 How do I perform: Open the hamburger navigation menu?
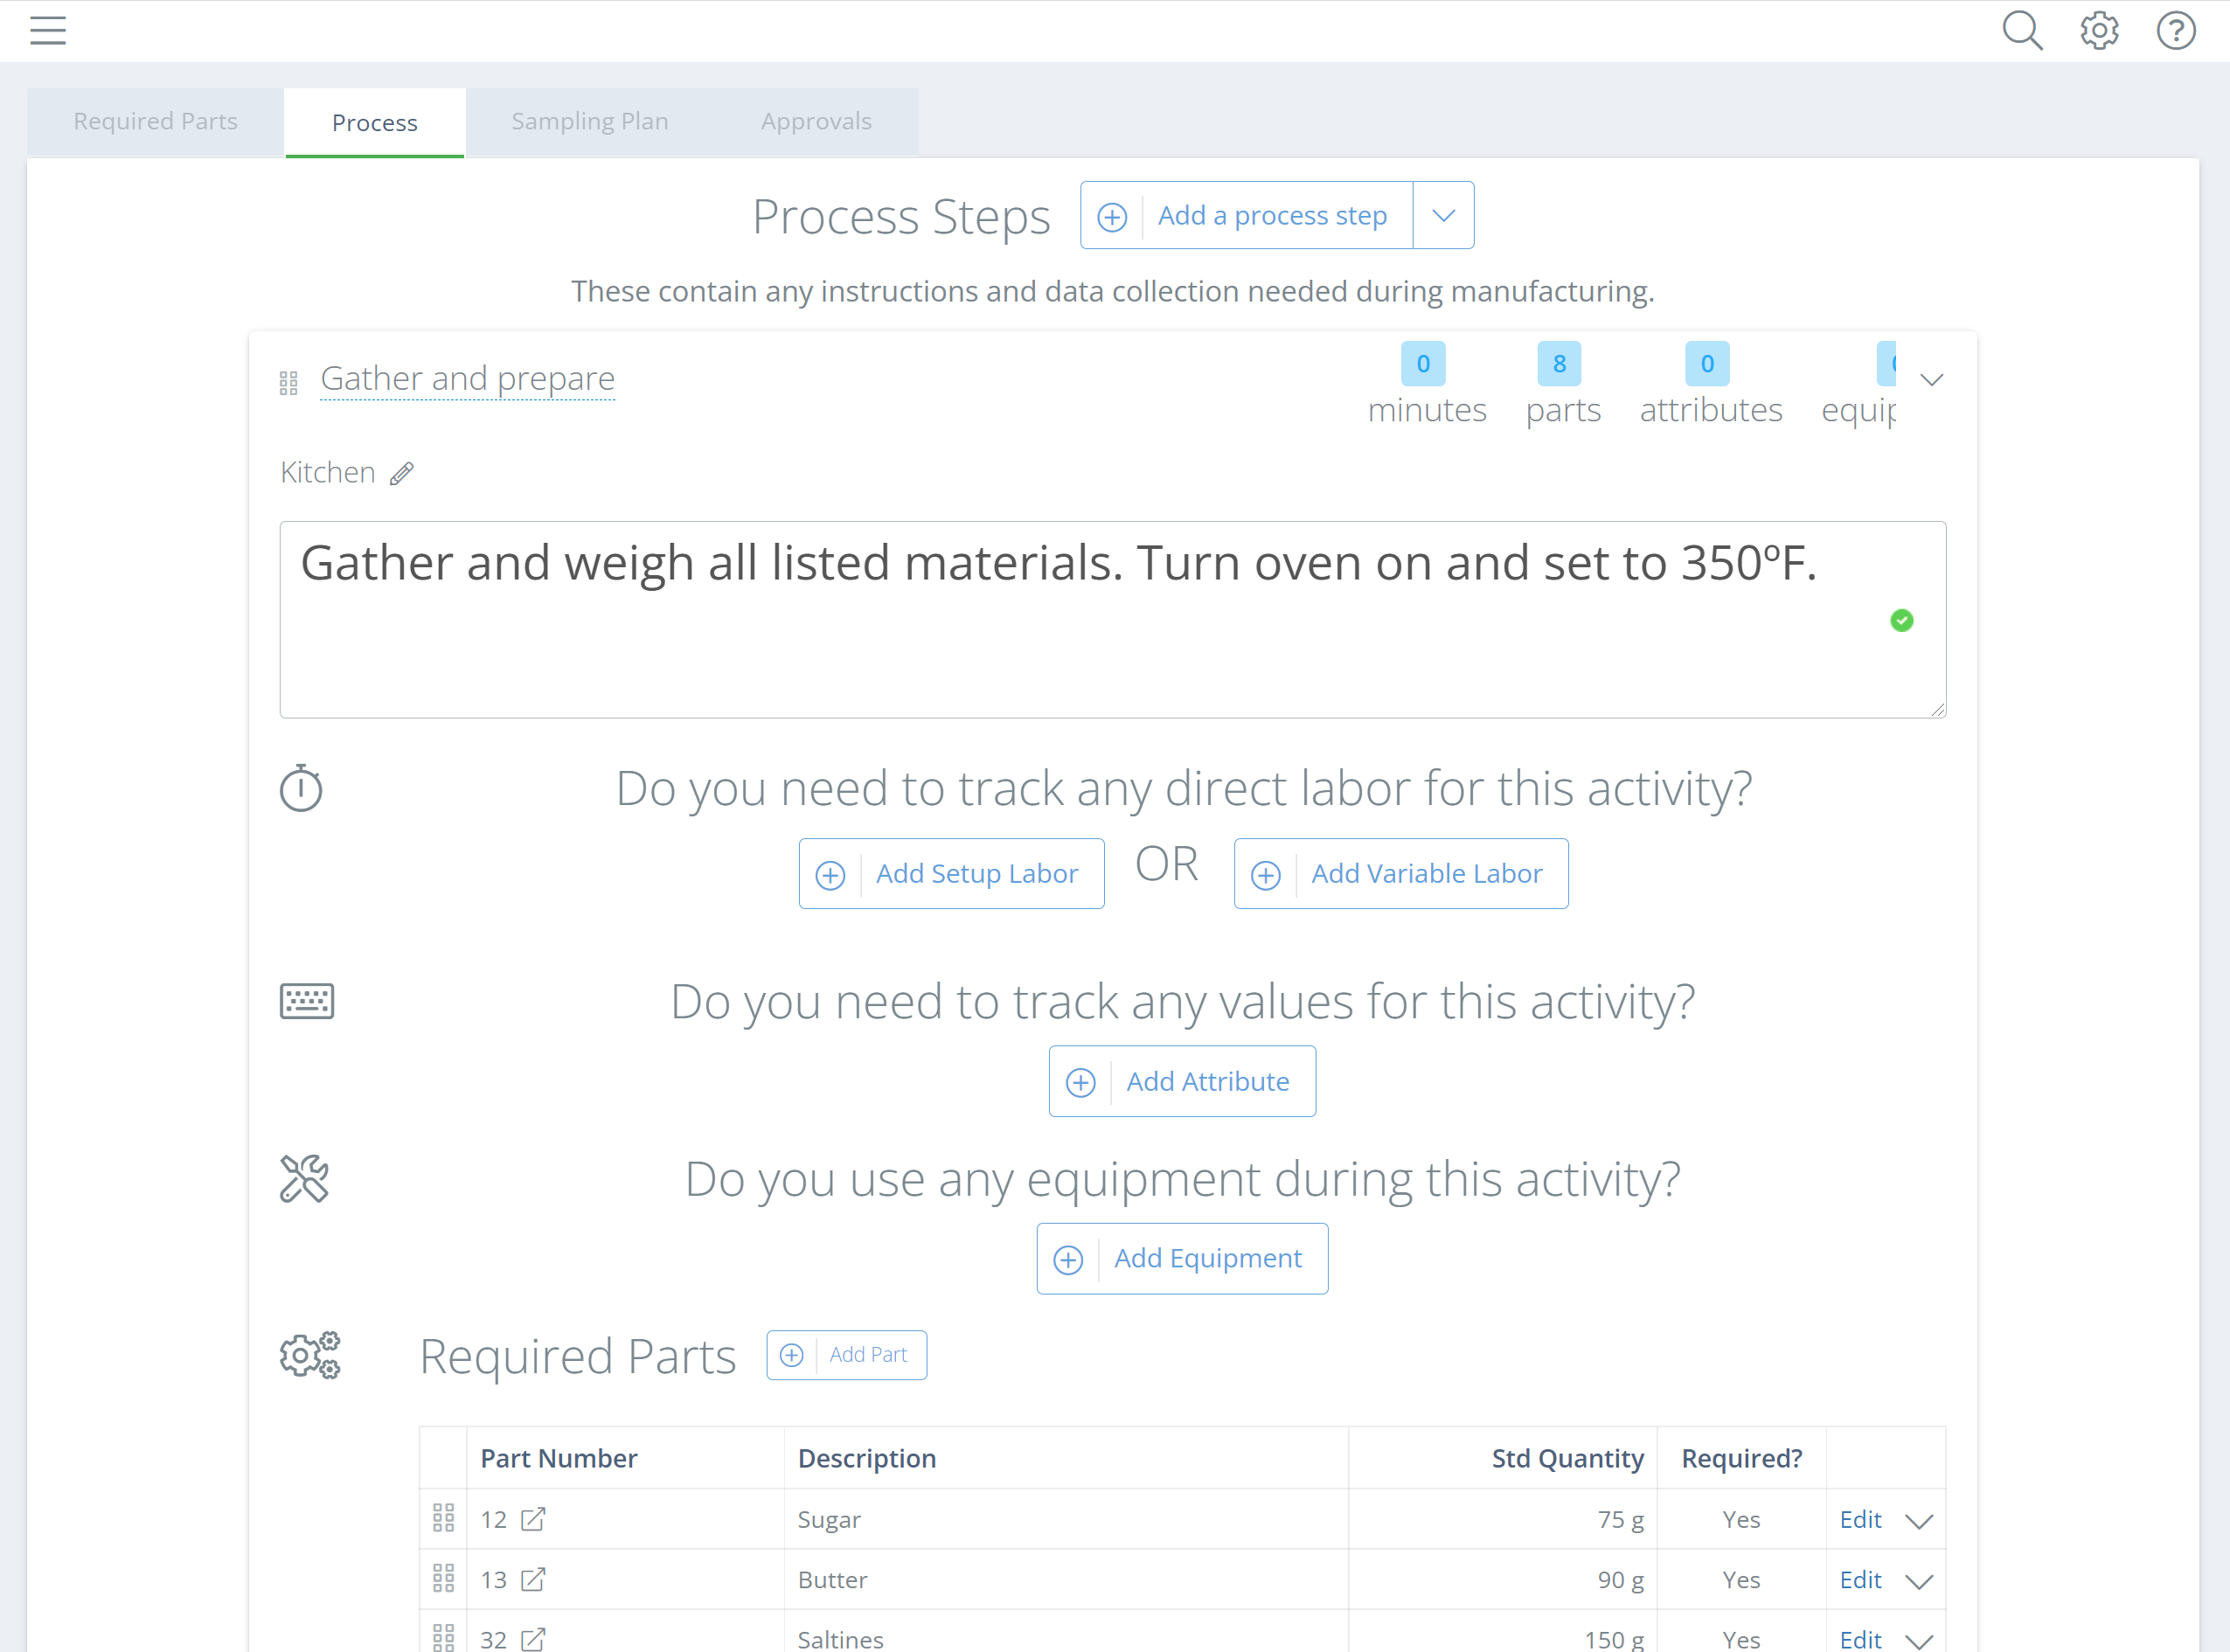(48, 31)
